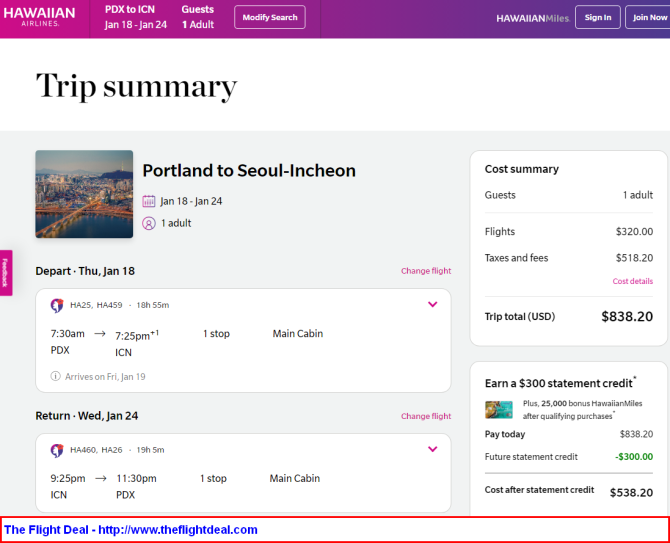Click the info icon beside Arrives on Fri, Jan 19
This screenshot has height=543, width=670.
point(55,376)
